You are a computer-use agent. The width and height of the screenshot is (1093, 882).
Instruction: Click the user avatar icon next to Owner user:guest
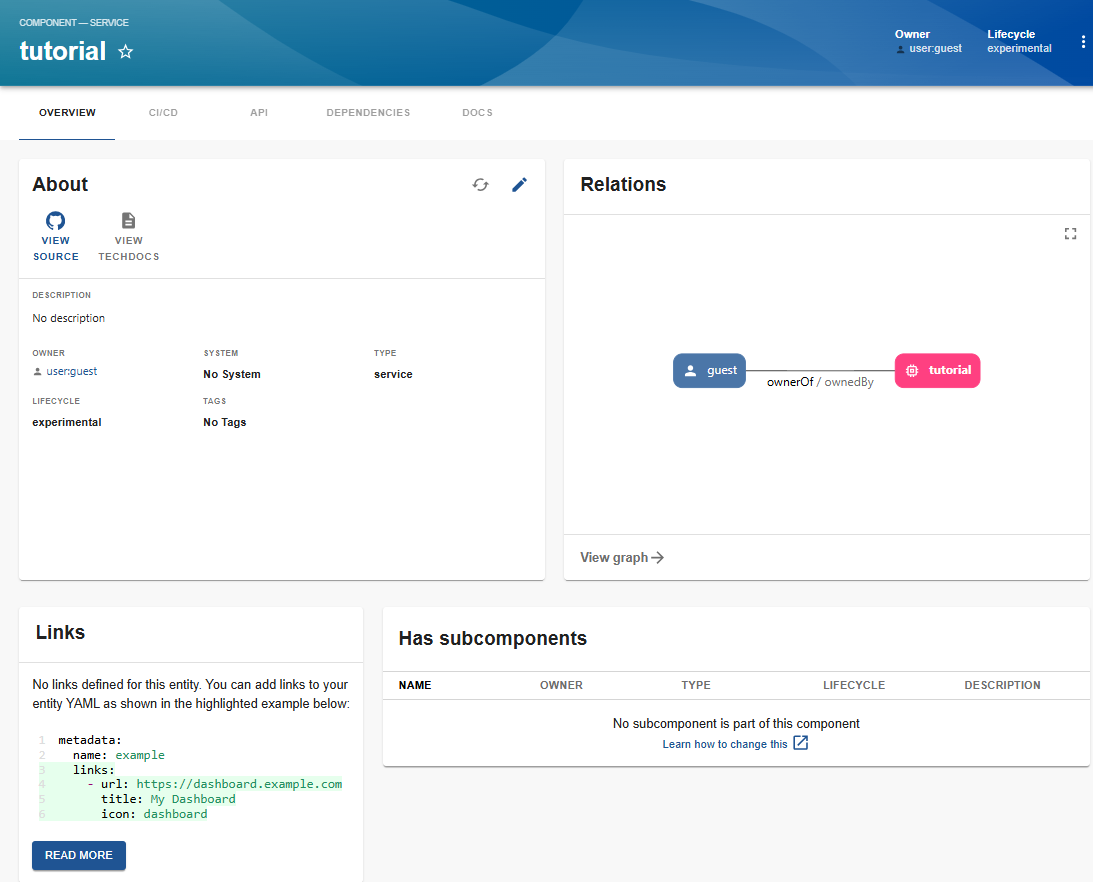[900, 48]
